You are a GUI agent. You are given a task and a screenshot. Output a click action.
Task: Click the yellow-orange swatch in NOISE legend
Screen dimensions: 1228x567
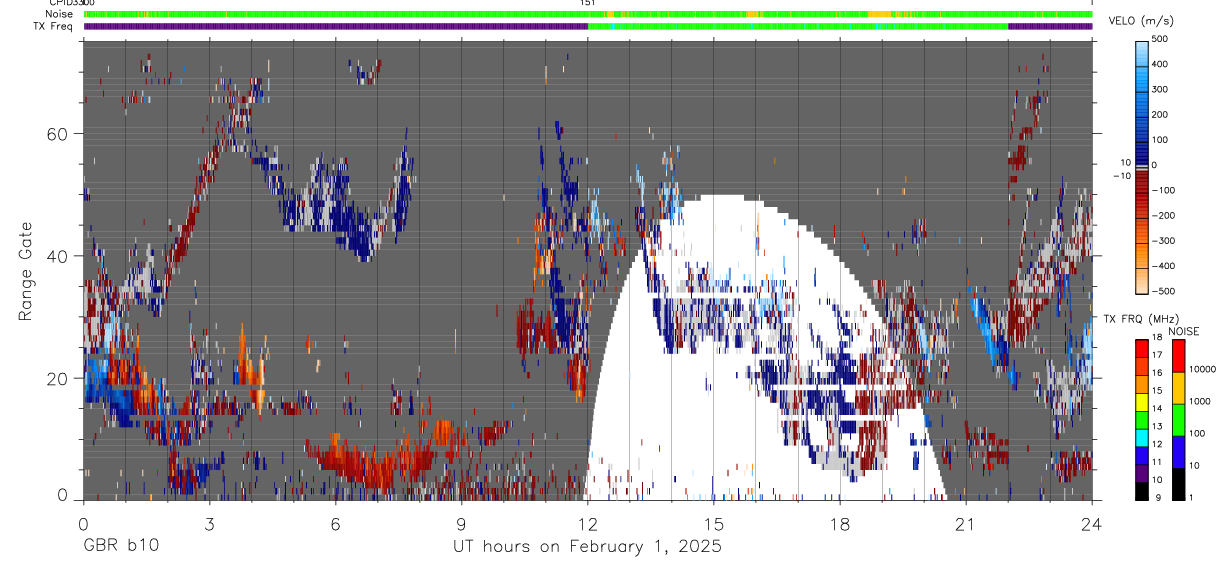point(1178,388)
